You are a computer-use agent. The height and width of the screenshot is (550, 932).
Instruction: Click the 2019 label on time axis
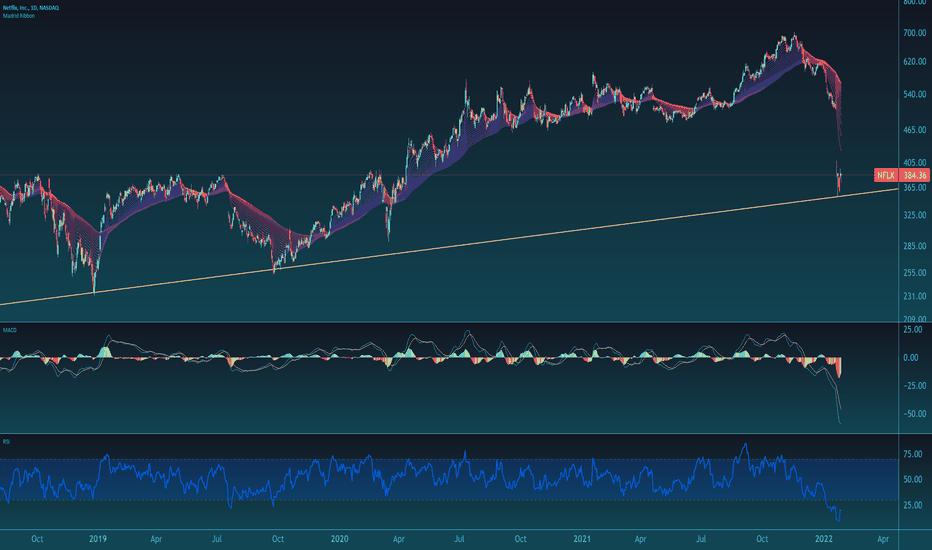(98, 539)
